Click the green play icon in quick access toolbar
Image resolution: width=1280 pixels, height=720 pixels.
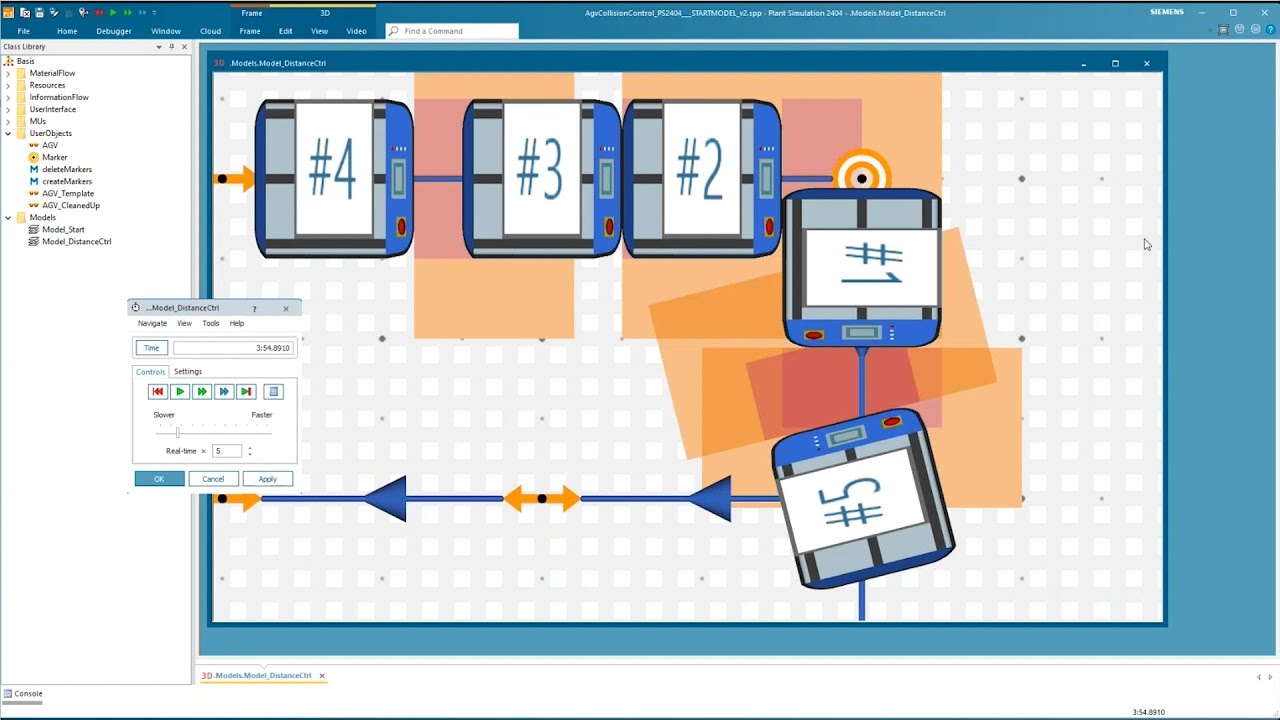113,13
